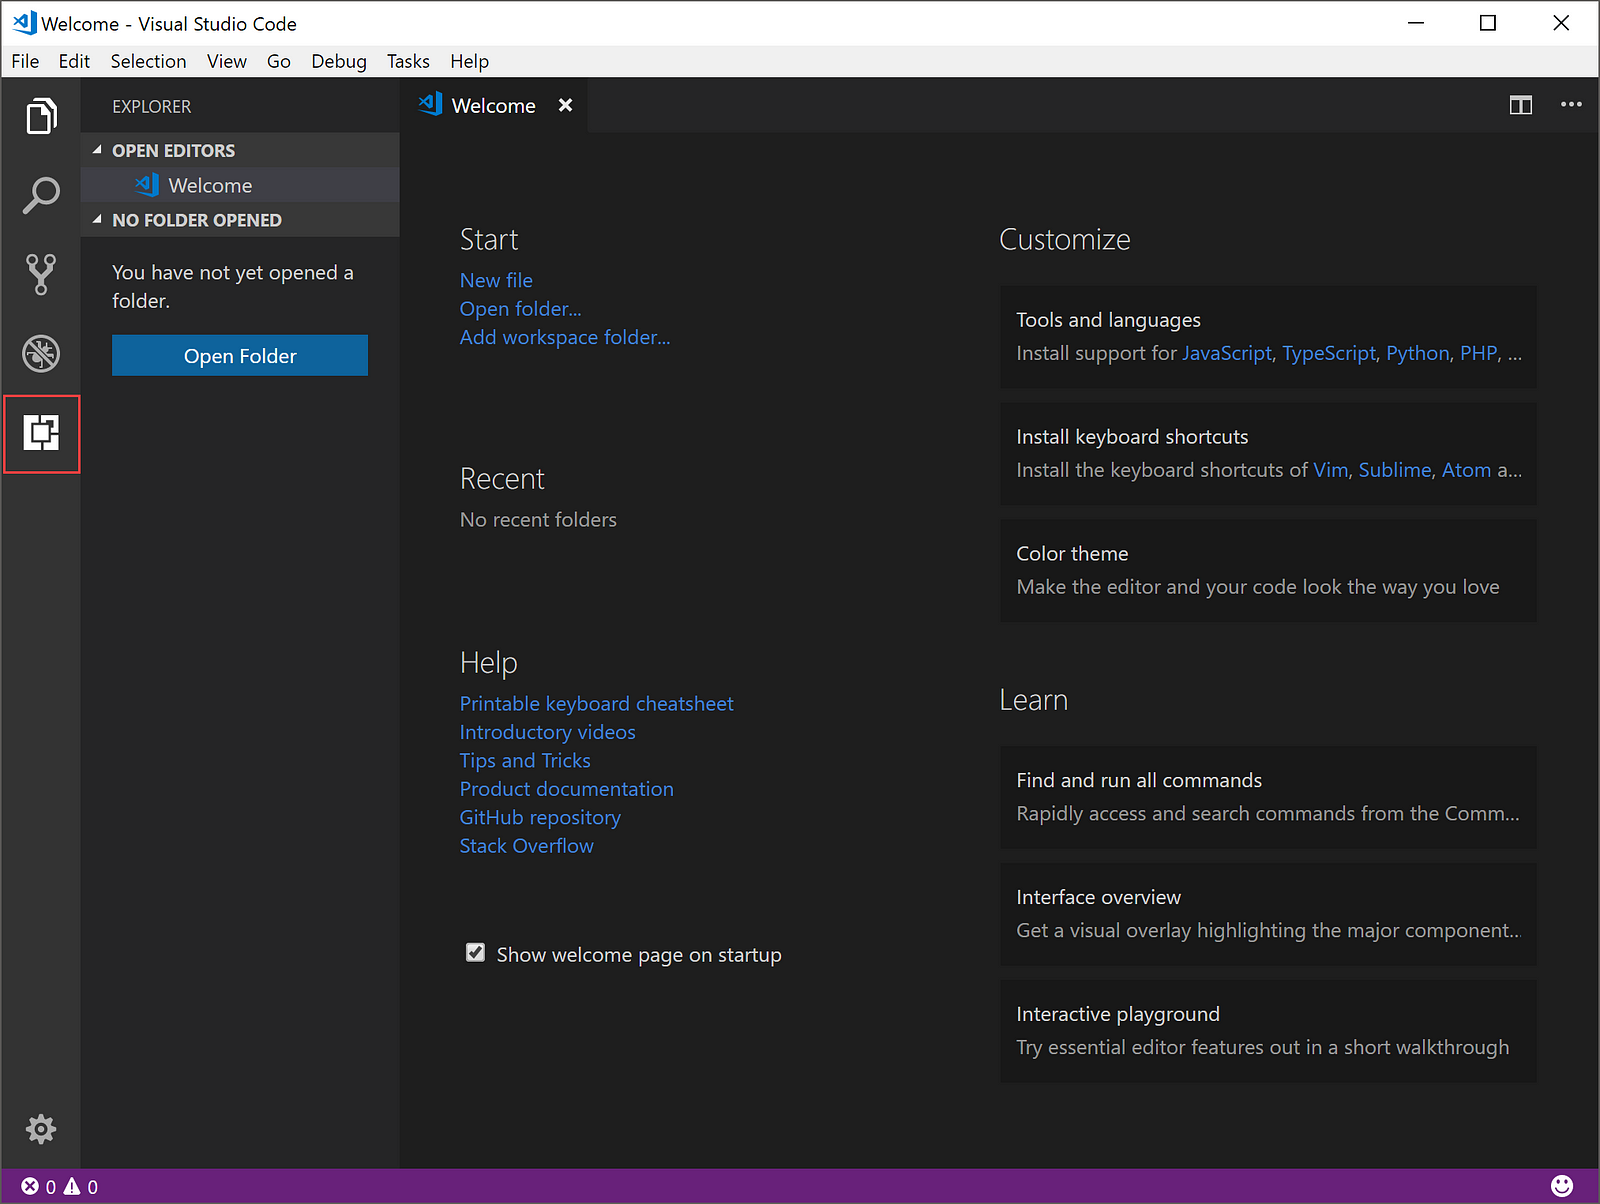Click the TypeScript language link
This screenshot has height=1204, width=1600.
1329,353
